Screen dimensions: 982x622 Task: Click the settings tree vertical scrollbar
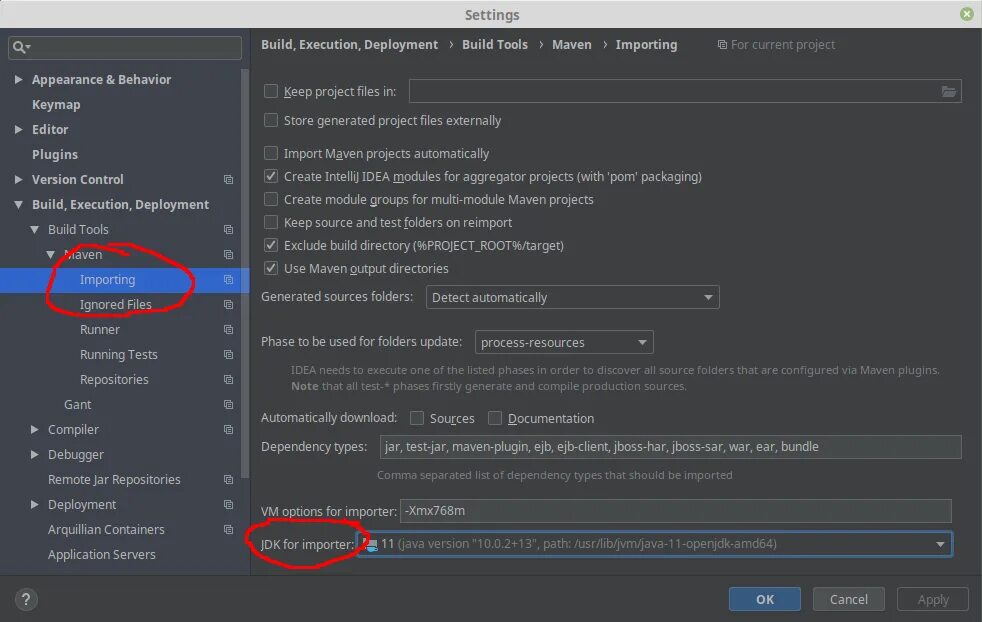(245, 272)
